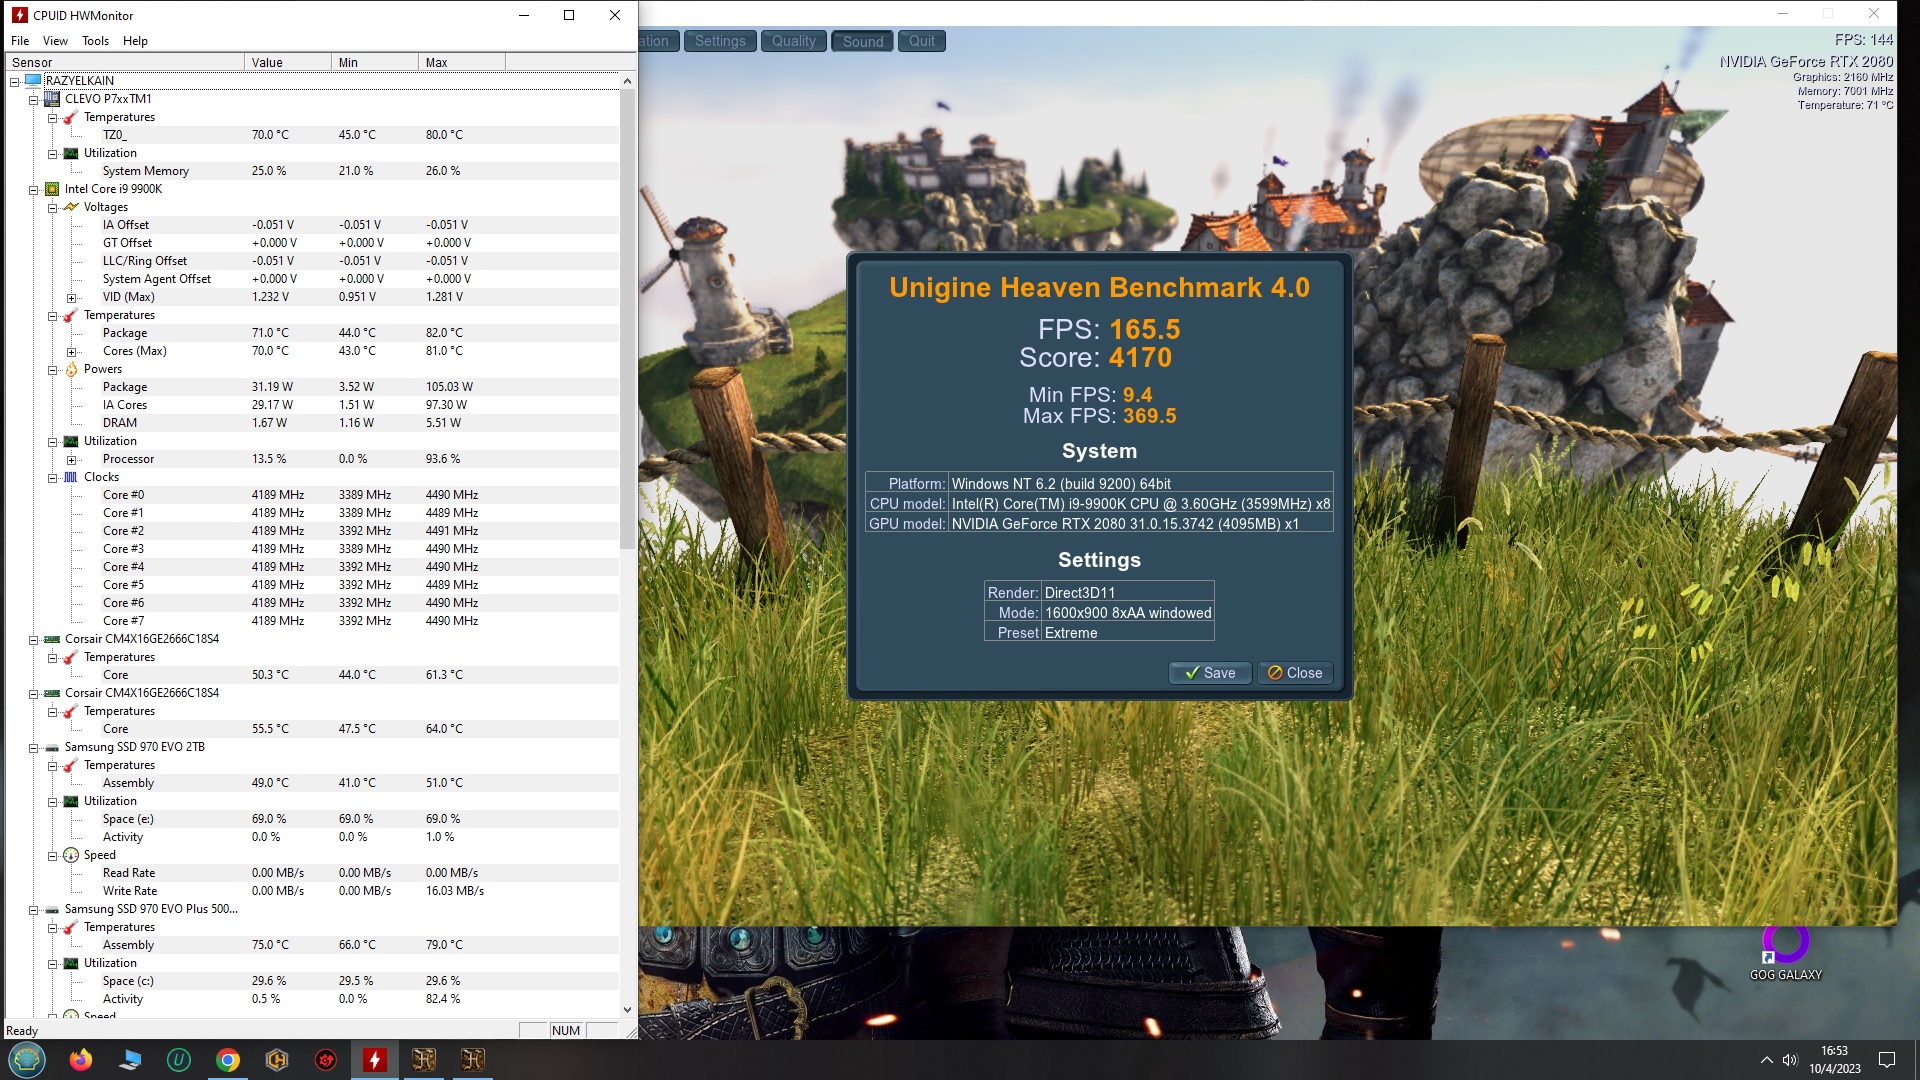Select the CPU icon beside Intel Core i9 9900K
Screen dimensions: 1920x1080
click(52, 188)
